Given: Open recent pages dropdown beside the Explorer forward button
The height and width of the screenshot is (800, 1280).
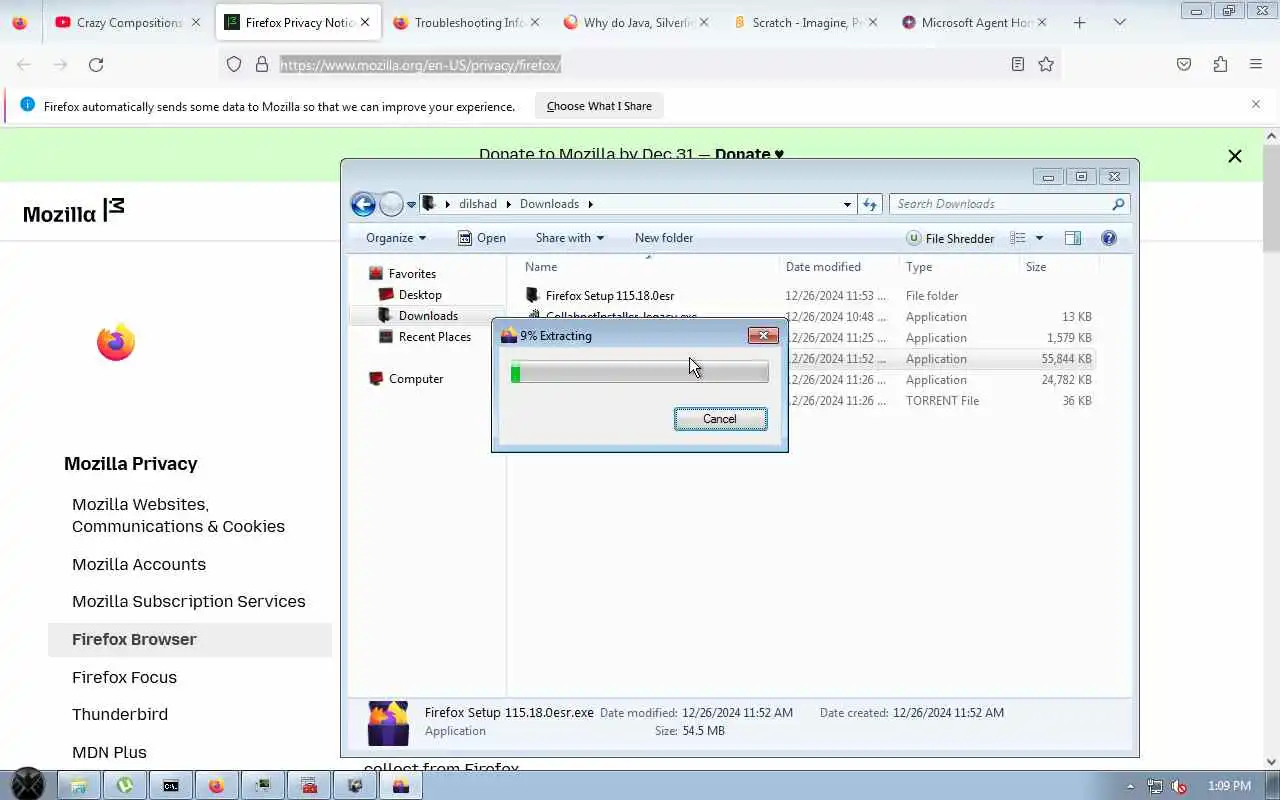Looking at the screenshot, I should click(411, 204).
